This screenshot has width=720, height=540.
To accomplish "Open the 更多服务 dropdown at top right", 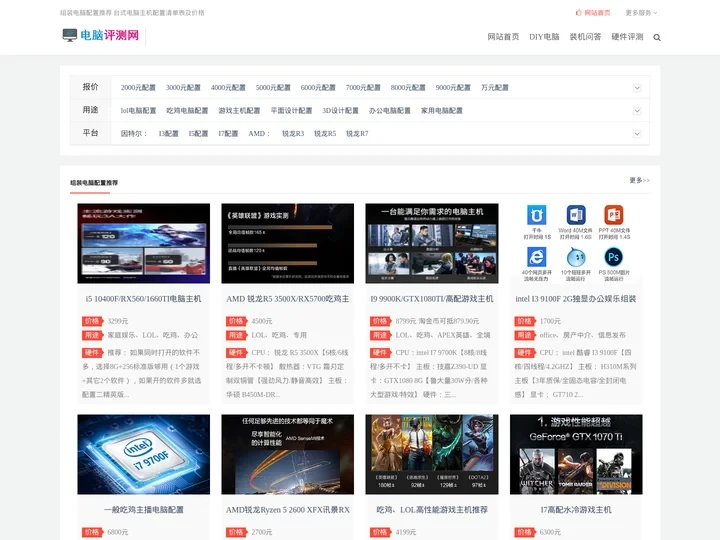I will [641, 13].
